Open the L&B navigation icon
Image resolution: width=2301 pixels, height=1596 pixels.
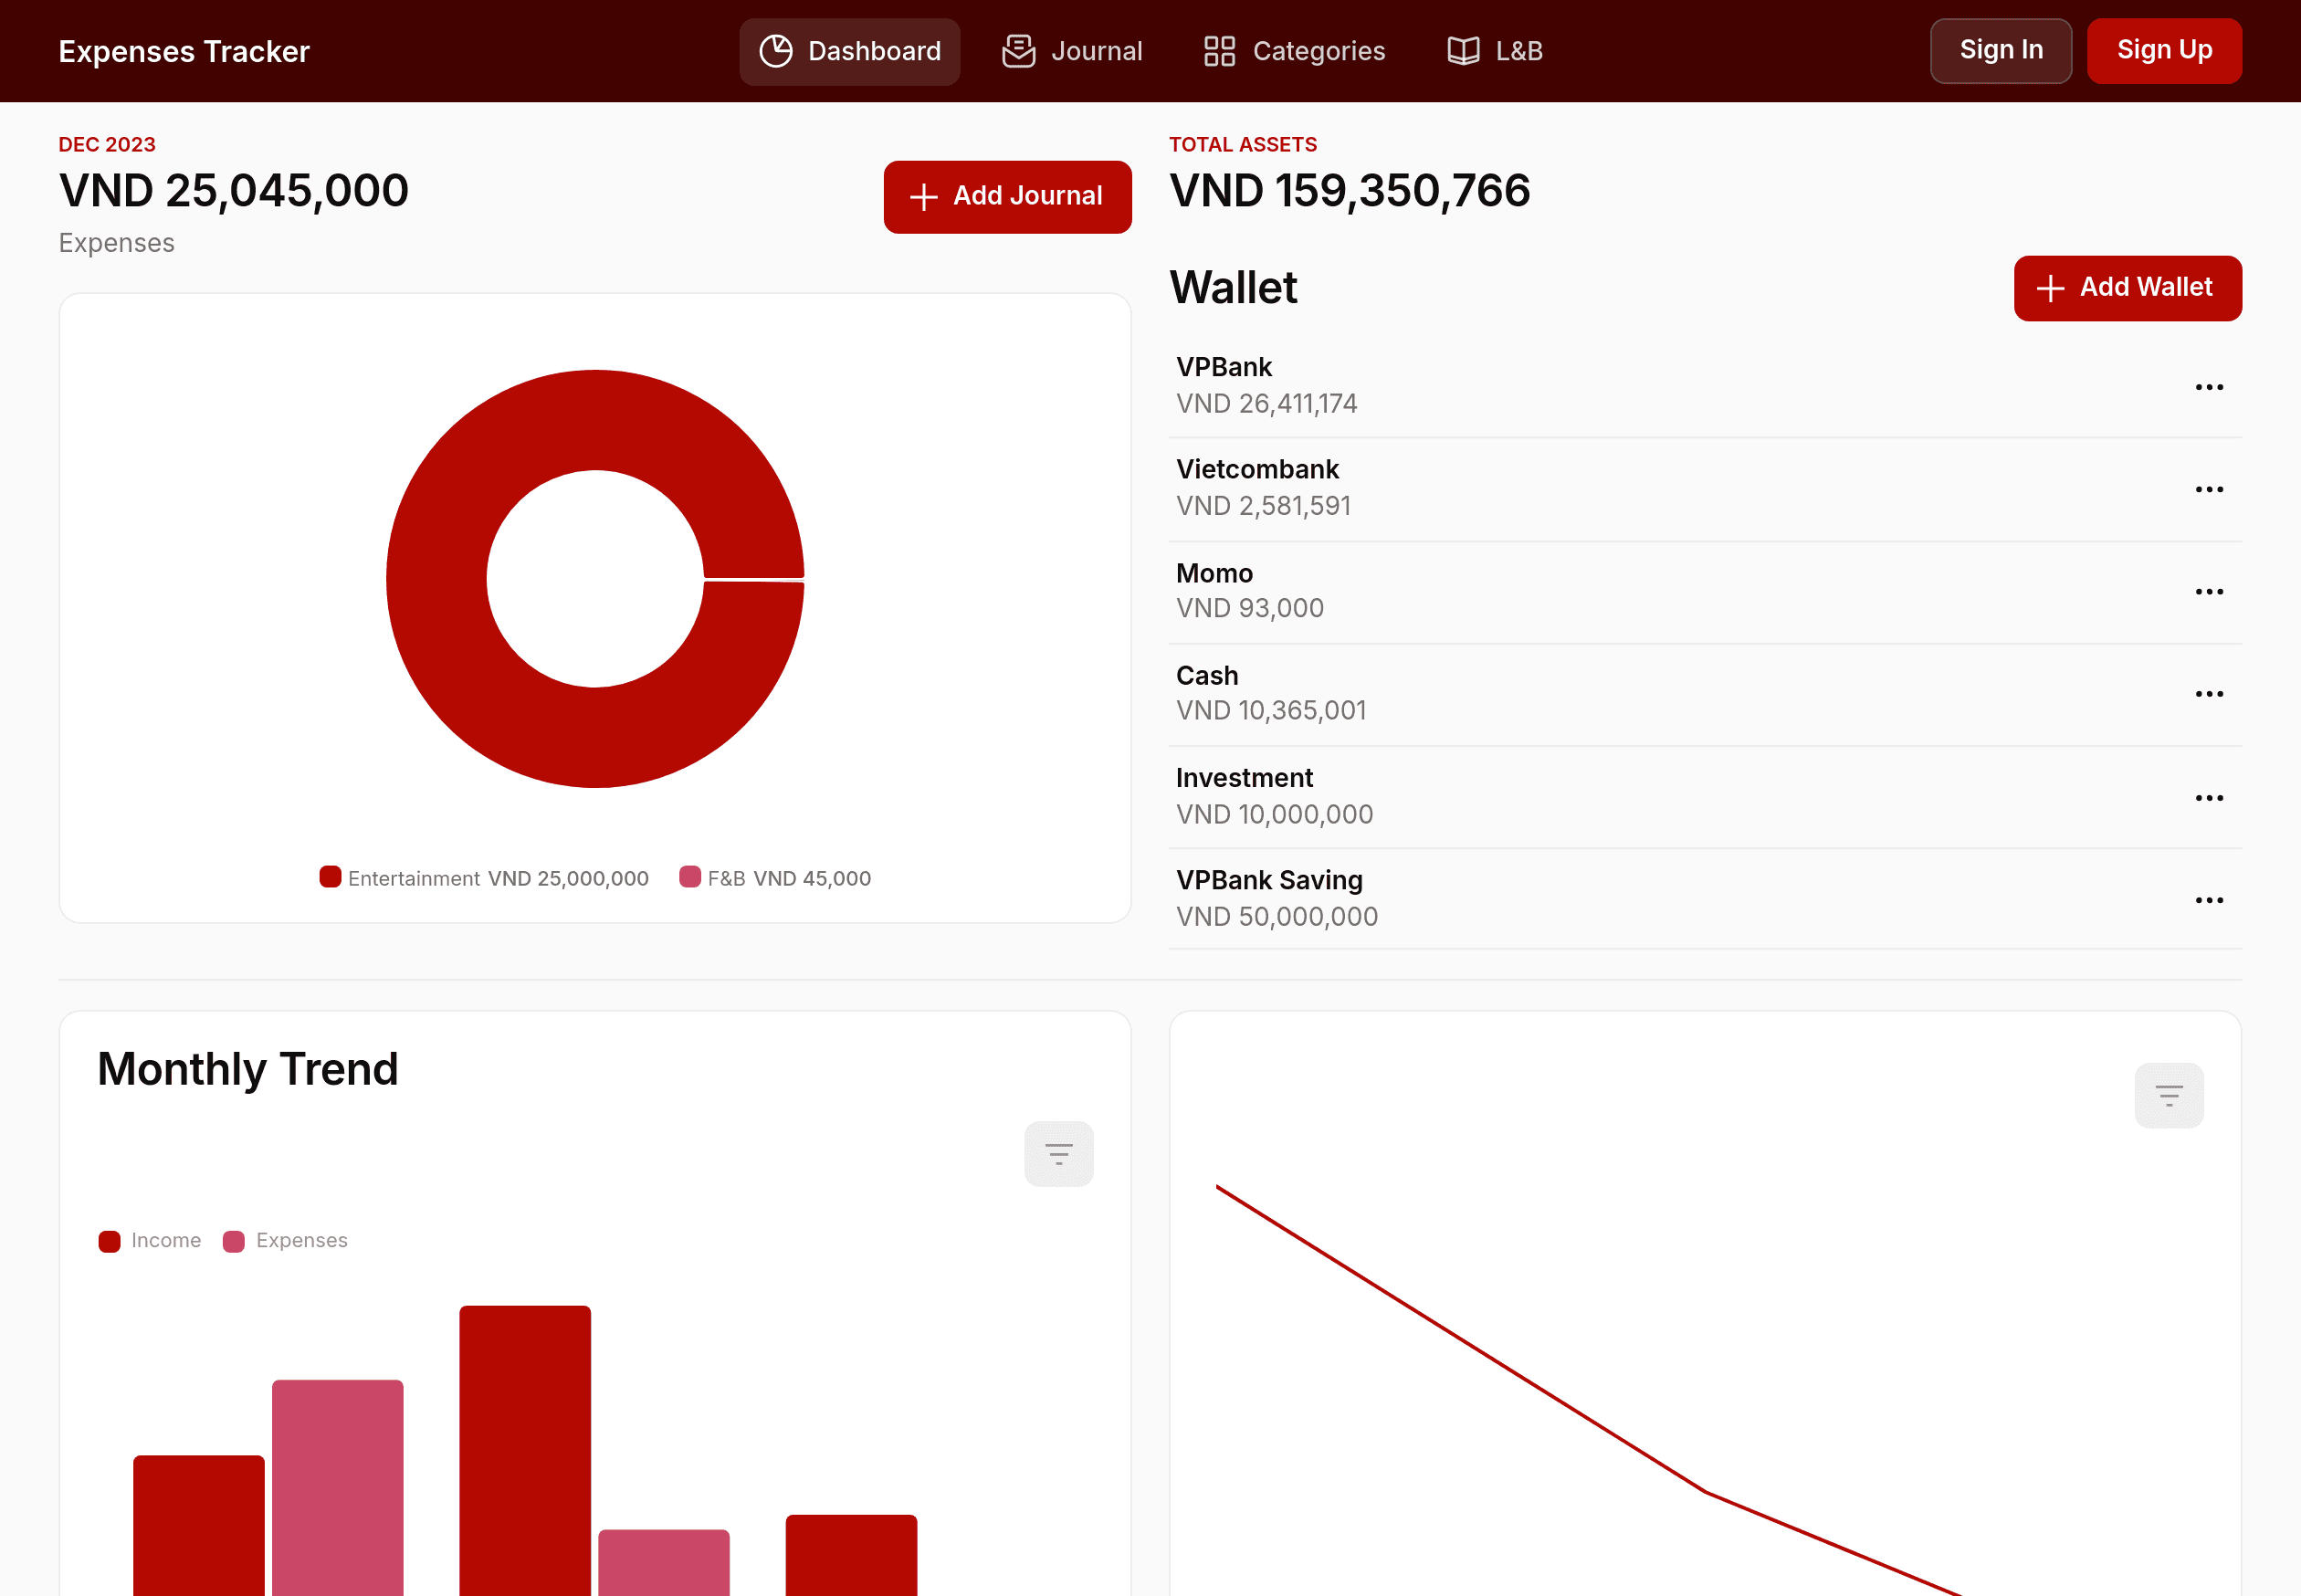1462,51
